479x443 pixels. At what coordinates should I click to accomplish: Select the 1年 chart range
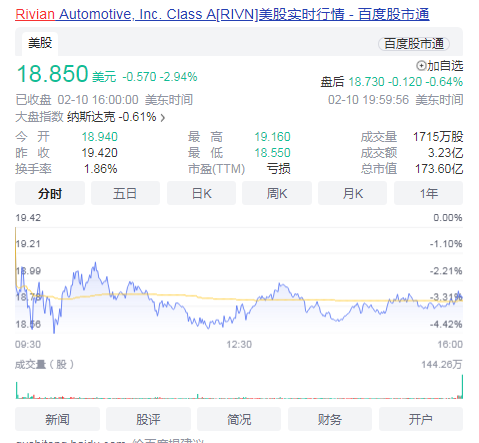click(x=428, y=193)
